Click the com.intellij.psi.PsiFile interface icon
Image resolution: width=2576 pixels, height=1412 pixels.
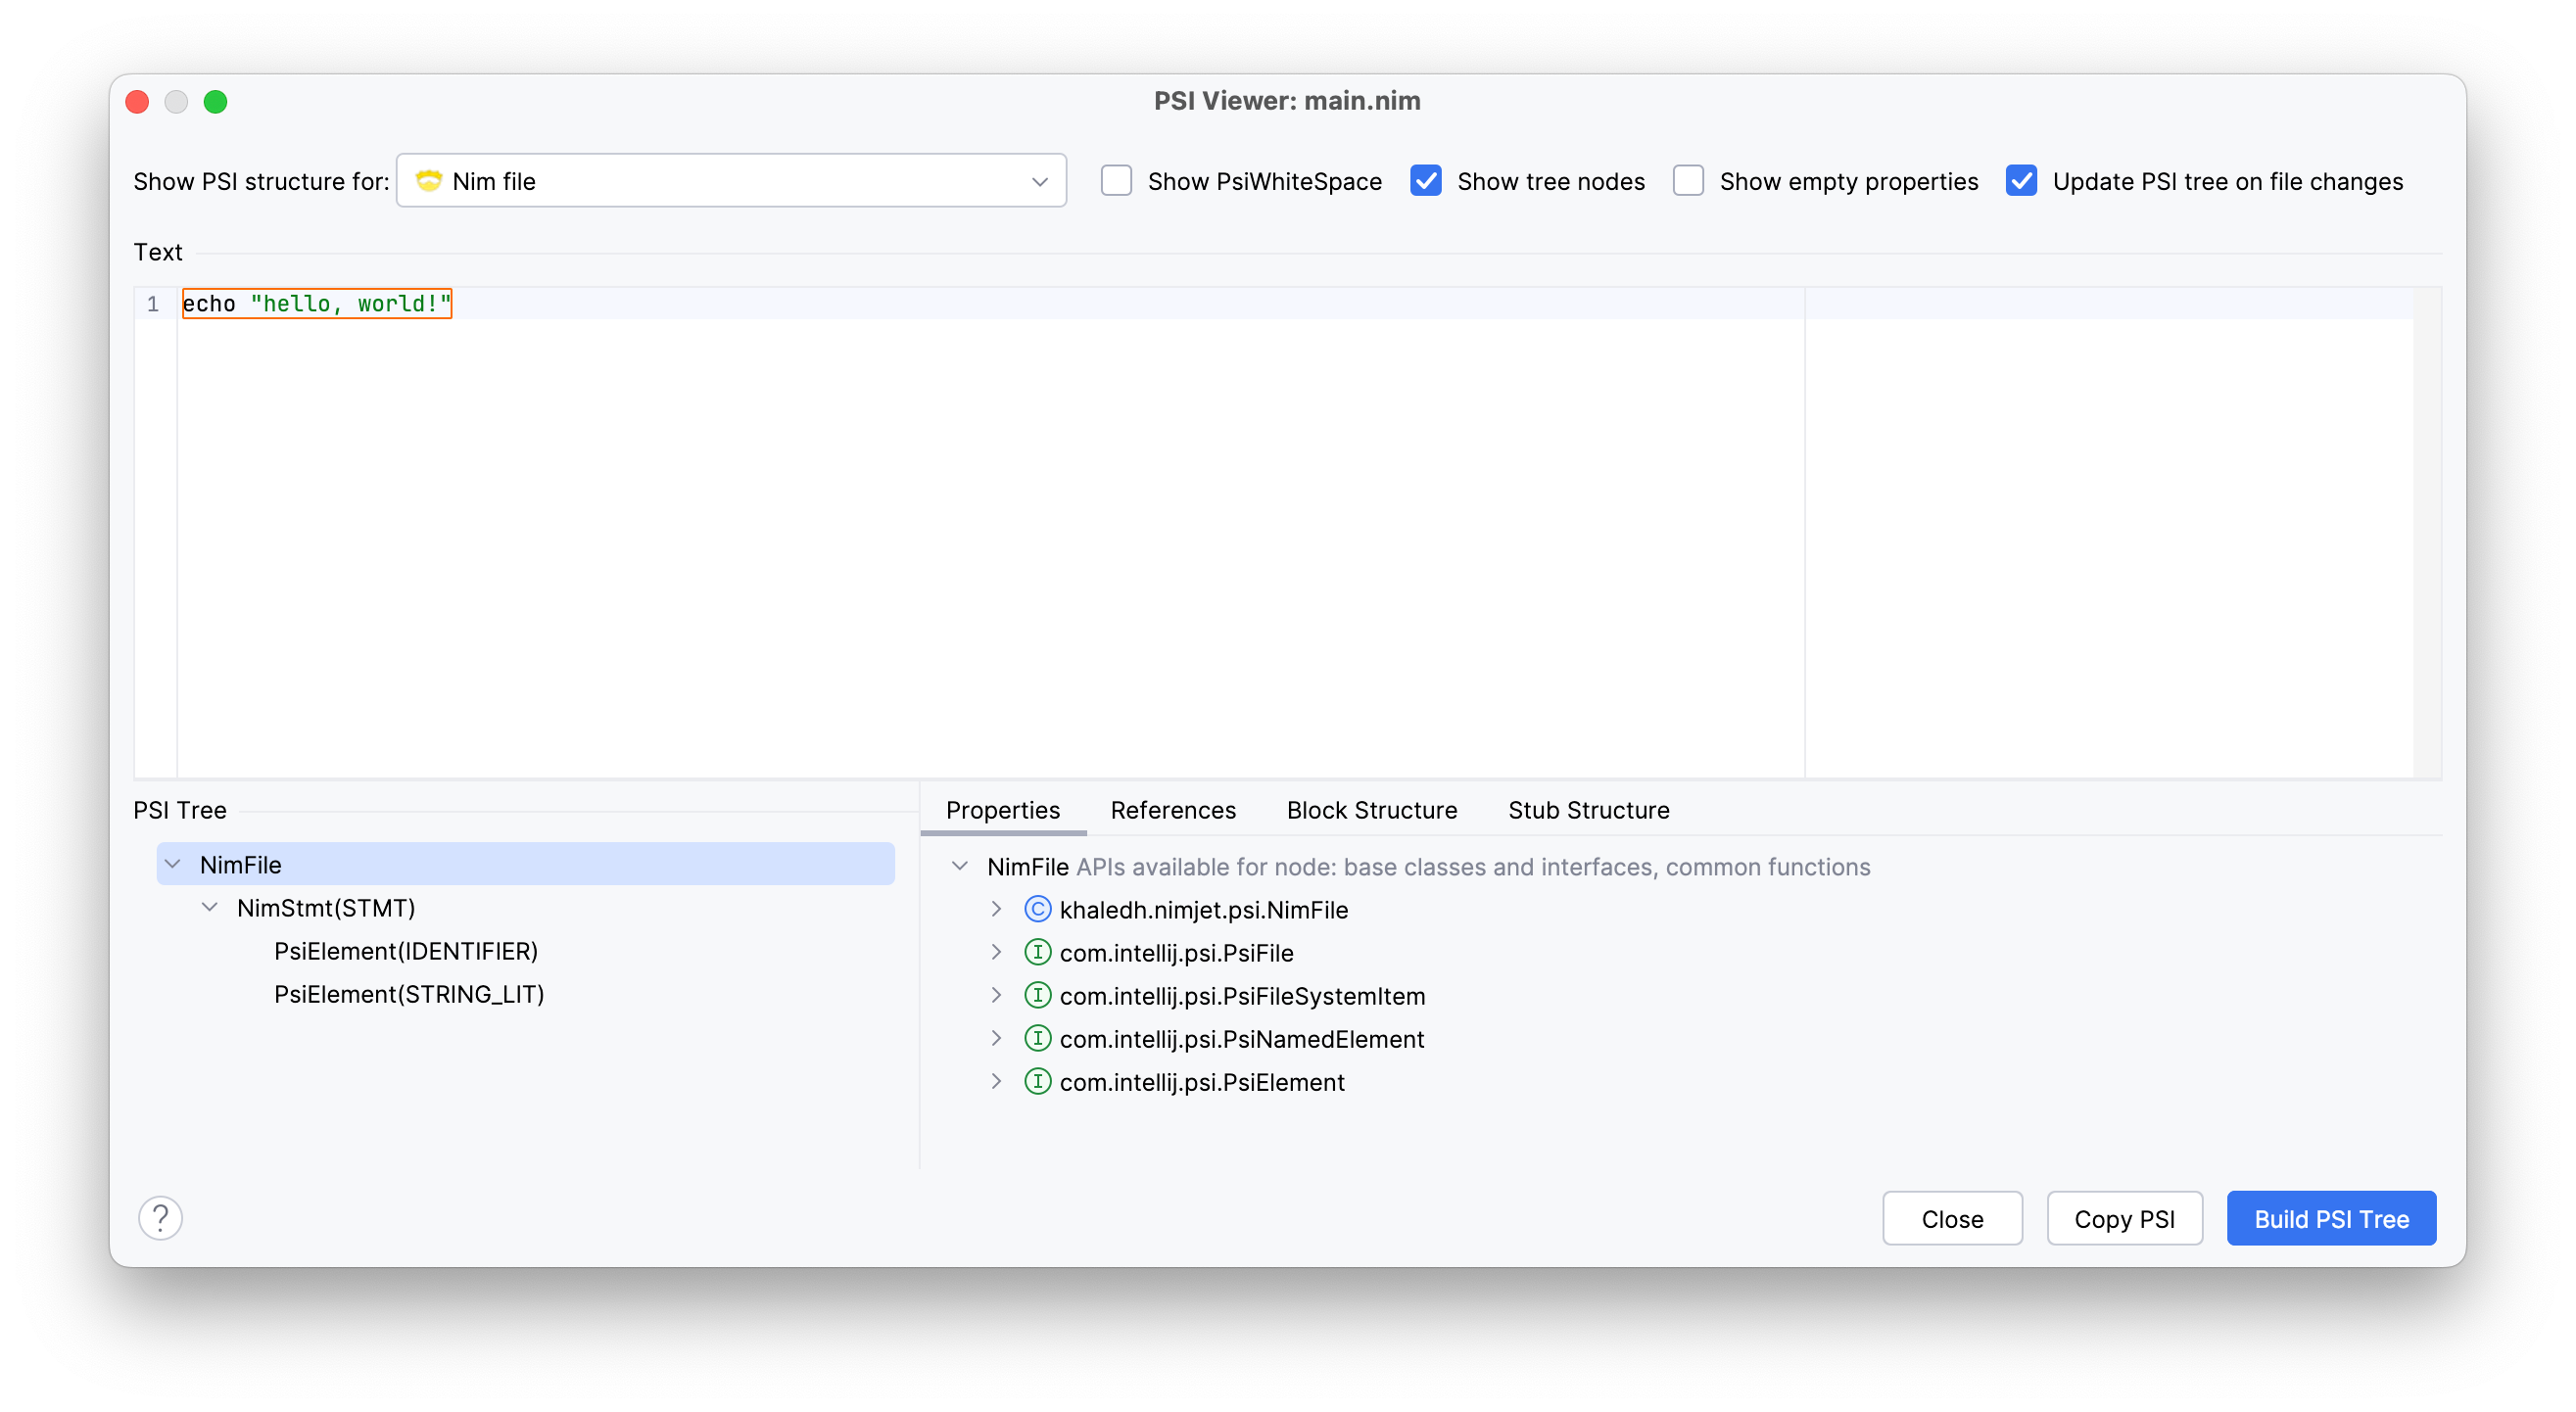tap(1038, 951)
